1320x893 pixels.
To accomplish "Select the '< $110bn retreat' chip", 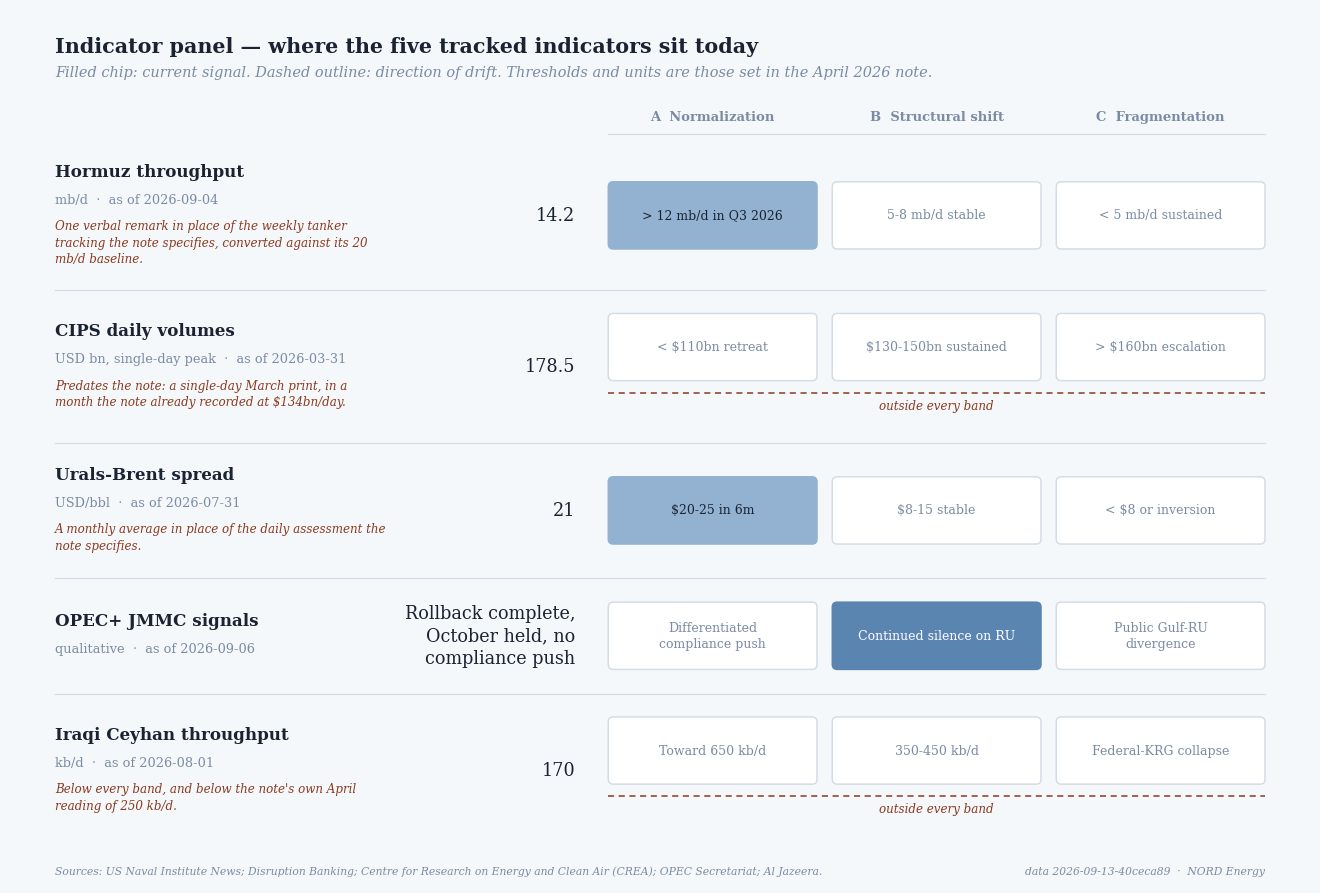I will tap(712, 347).
